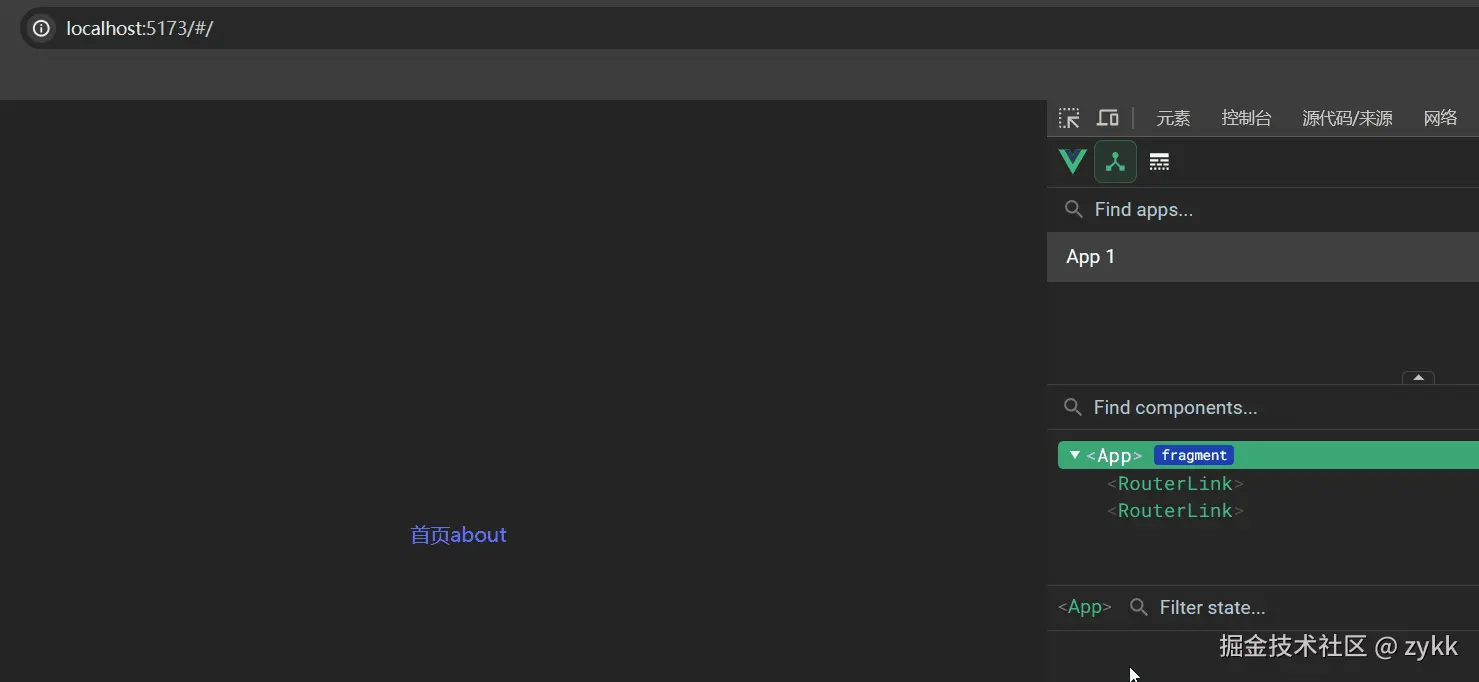
Task: Click the fragment badge next to App
Action: point(1193,455)
